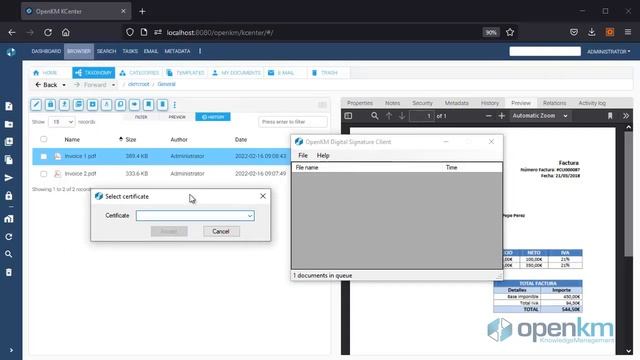Select the Categories tab
This screenshot has width=640, height=360.
[140, 73]
